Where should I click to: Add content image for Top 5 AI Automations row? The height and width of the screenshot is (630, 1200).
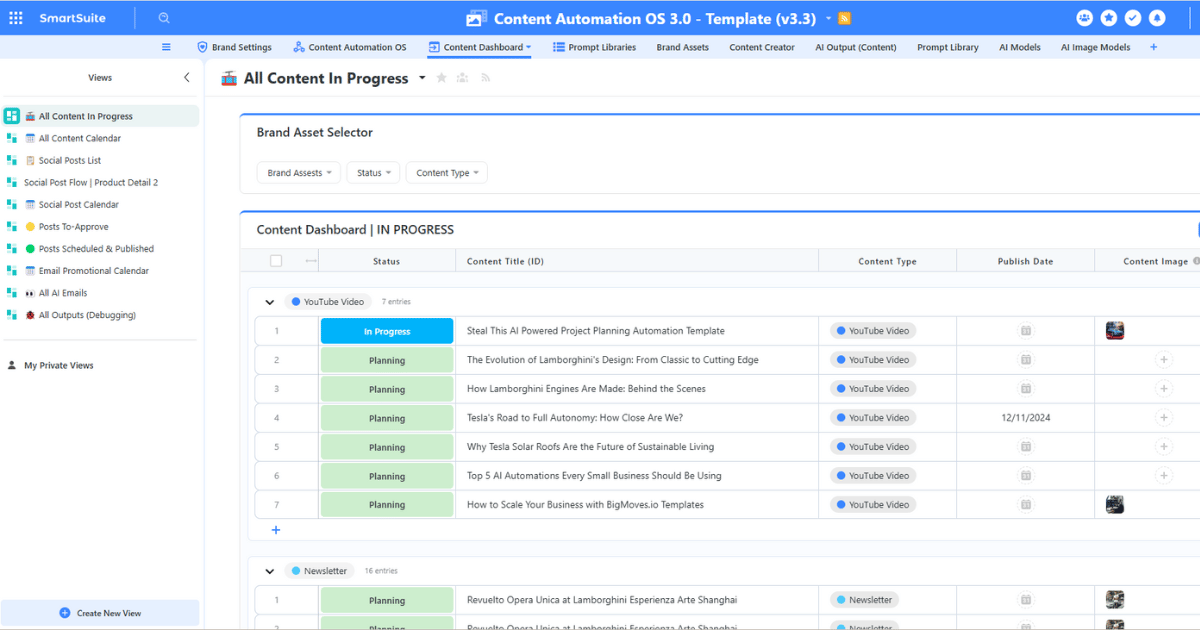(x=1163, y=476)
